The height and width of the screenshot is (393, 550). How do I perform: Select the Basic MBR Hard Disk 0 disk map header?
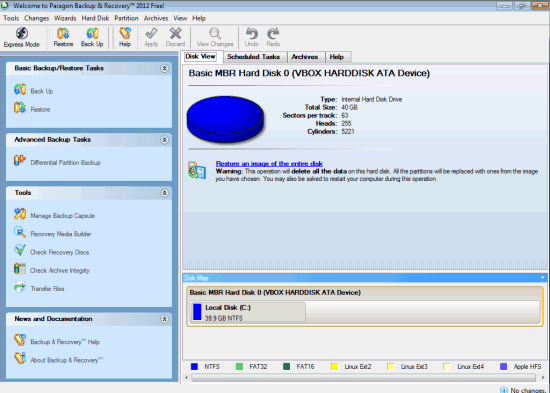tap(275, 292)
